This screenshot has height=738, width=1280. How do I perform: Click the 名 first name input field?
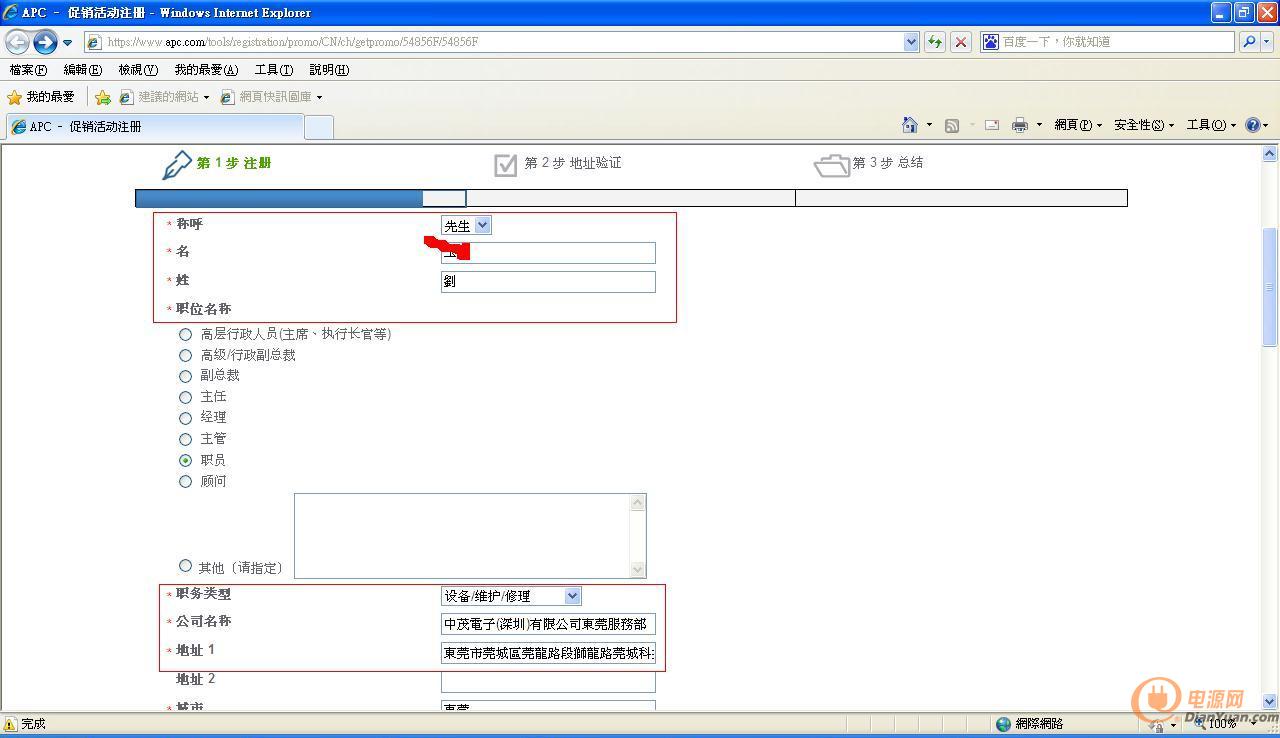coord(548,253)
